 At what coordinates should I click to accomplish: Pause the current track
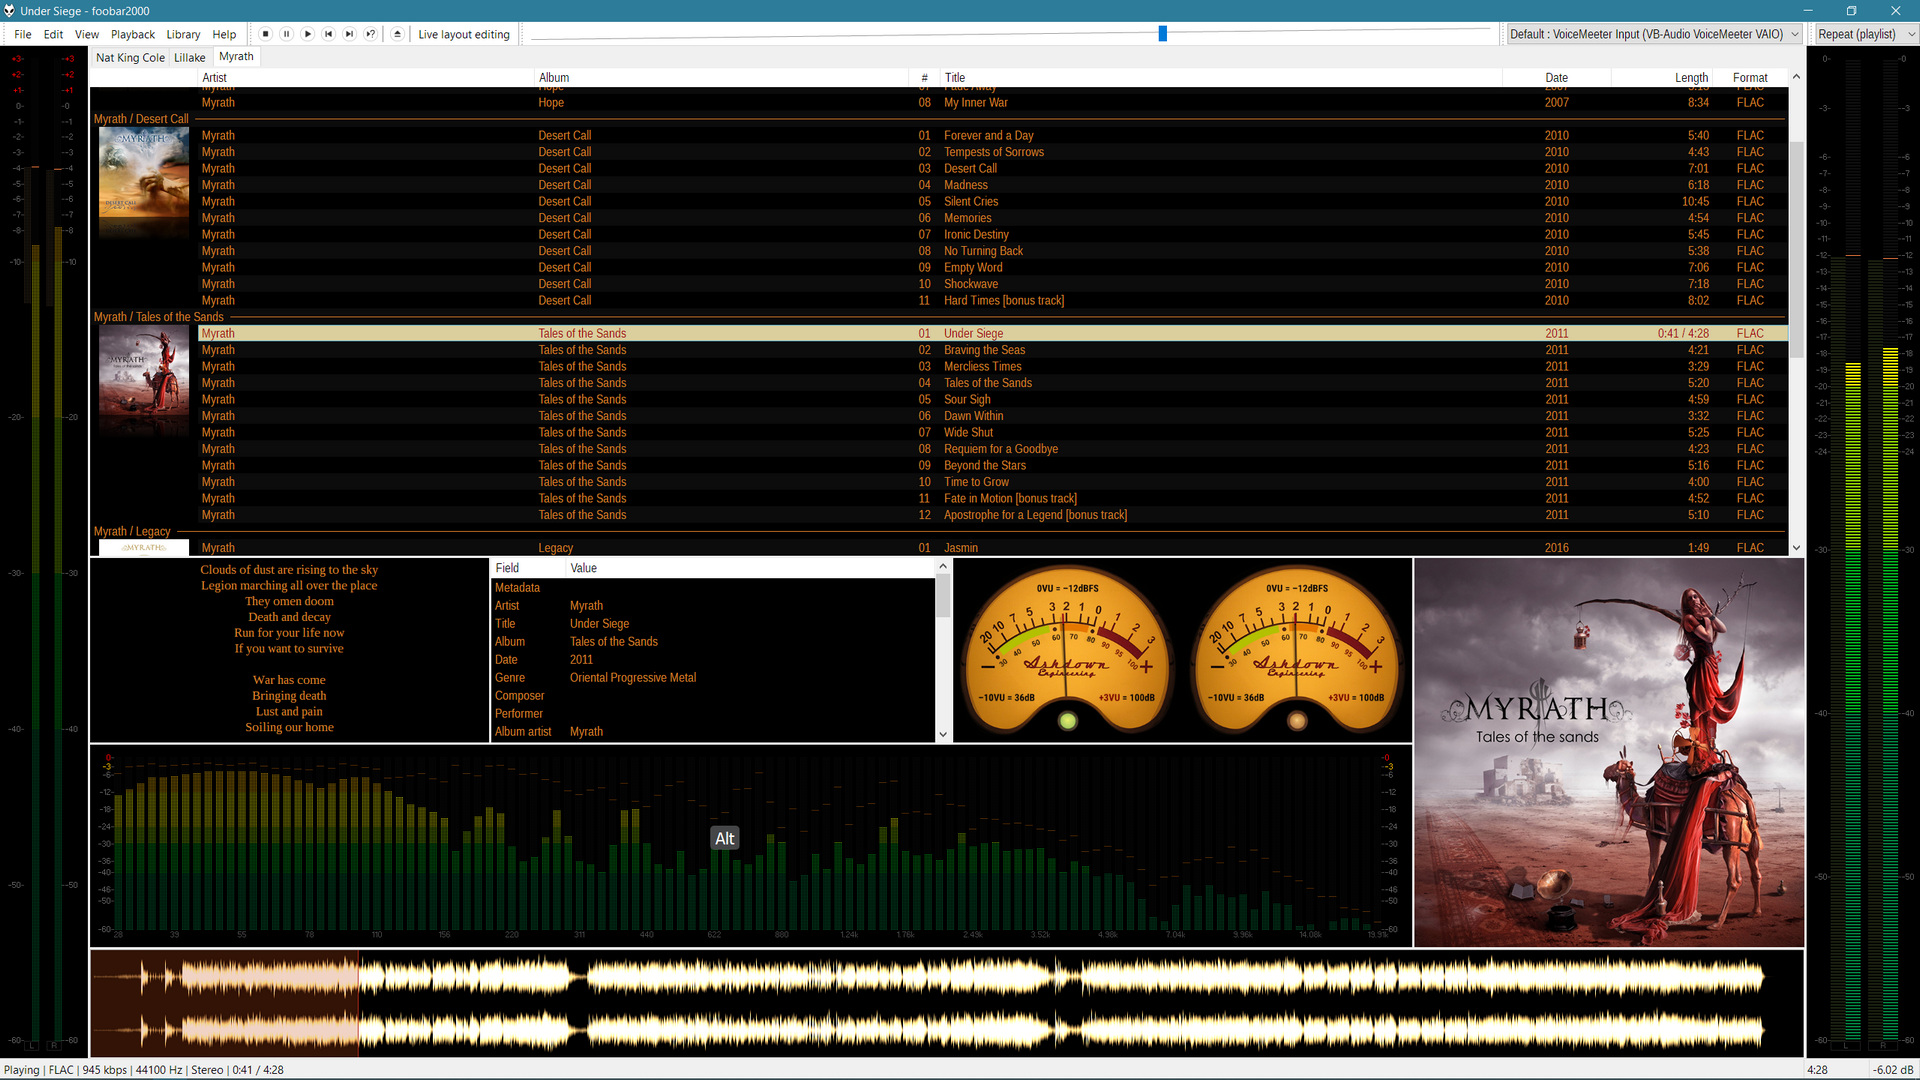tap(286, 34)
